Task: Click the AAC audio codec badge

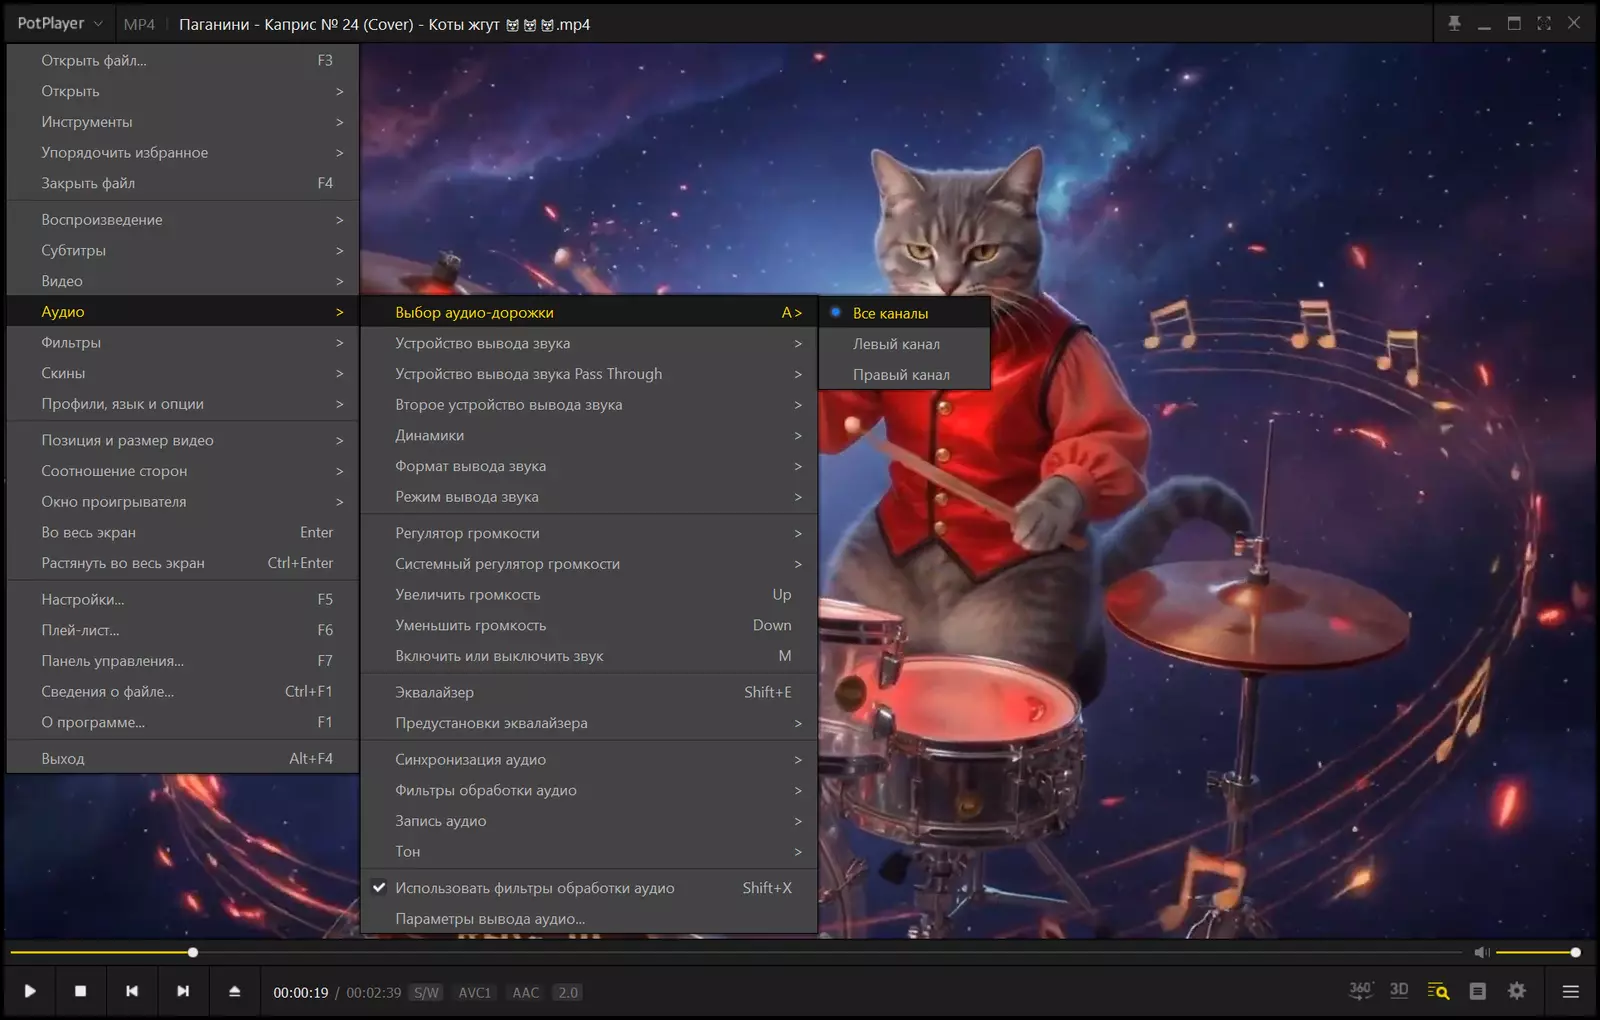Action: [x=526, y=992]
